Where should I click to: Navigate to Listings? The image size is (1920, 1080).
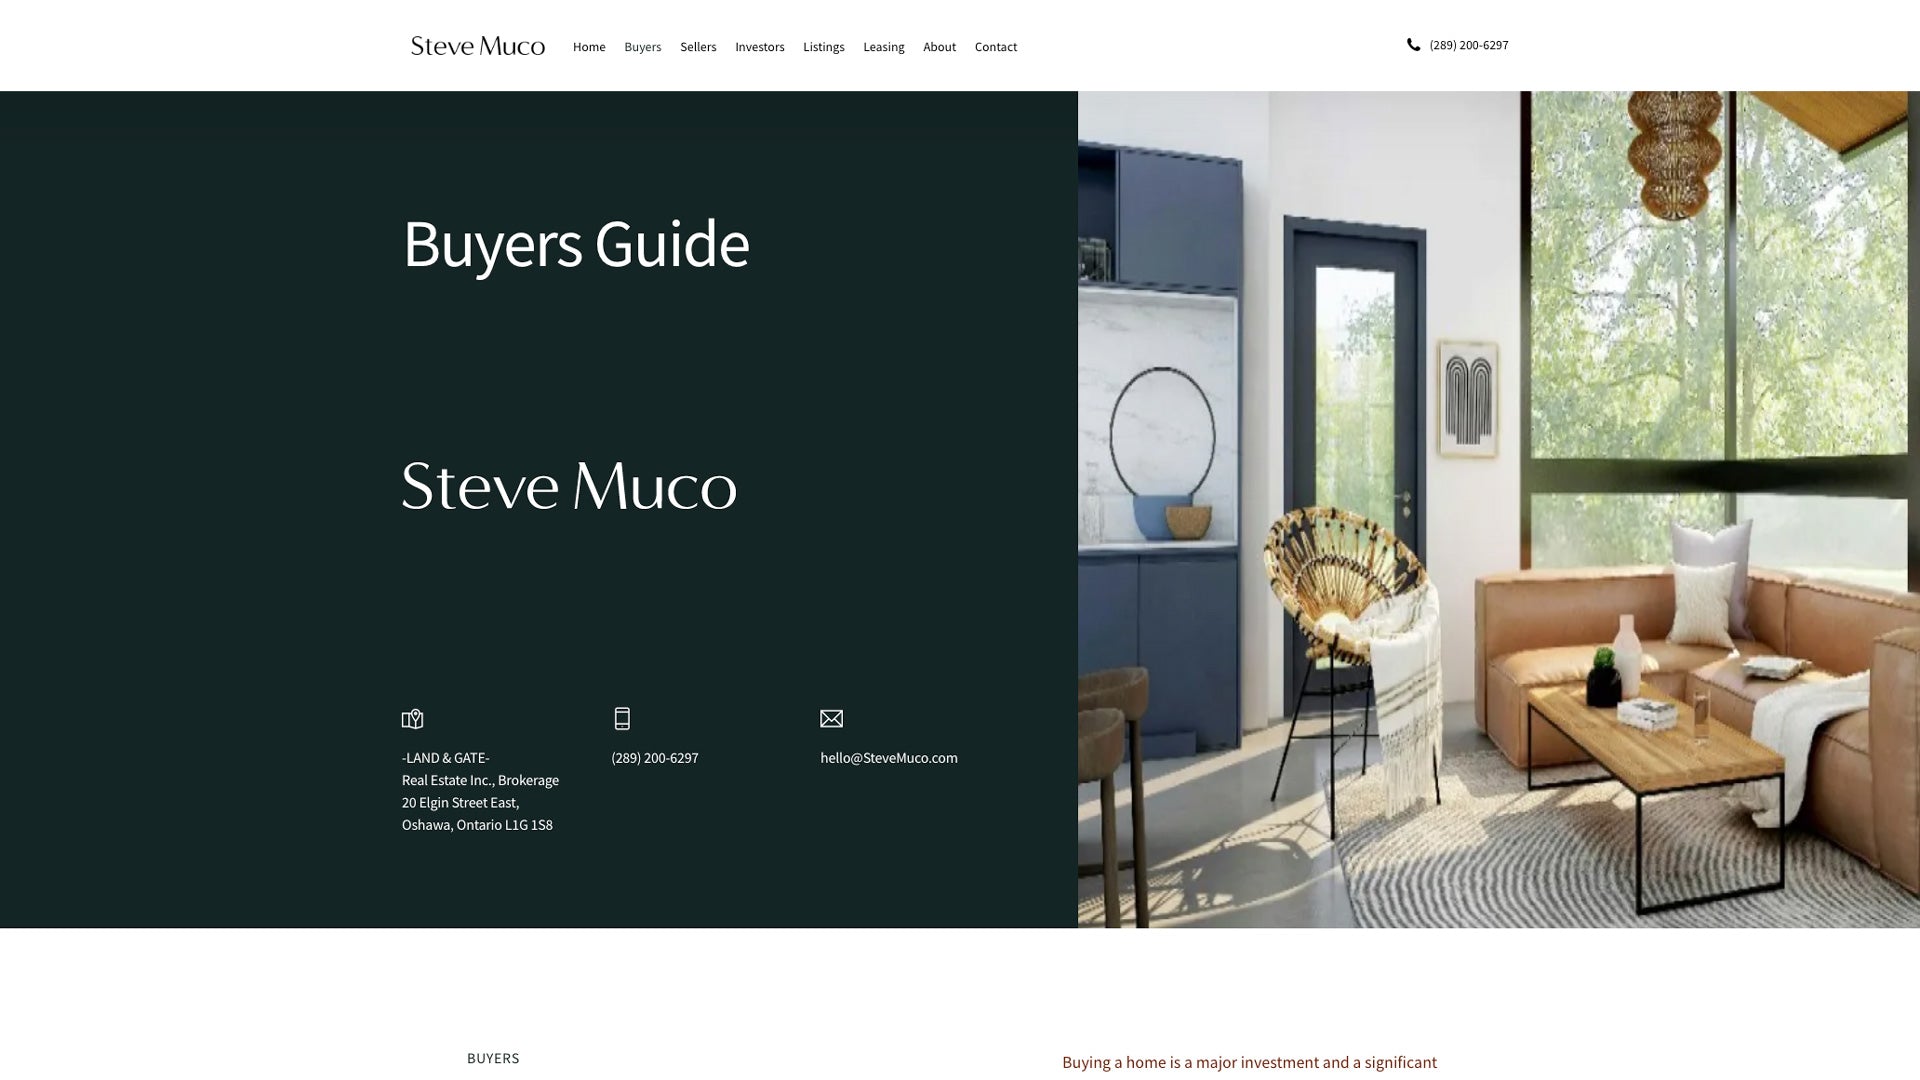[823, 47]
